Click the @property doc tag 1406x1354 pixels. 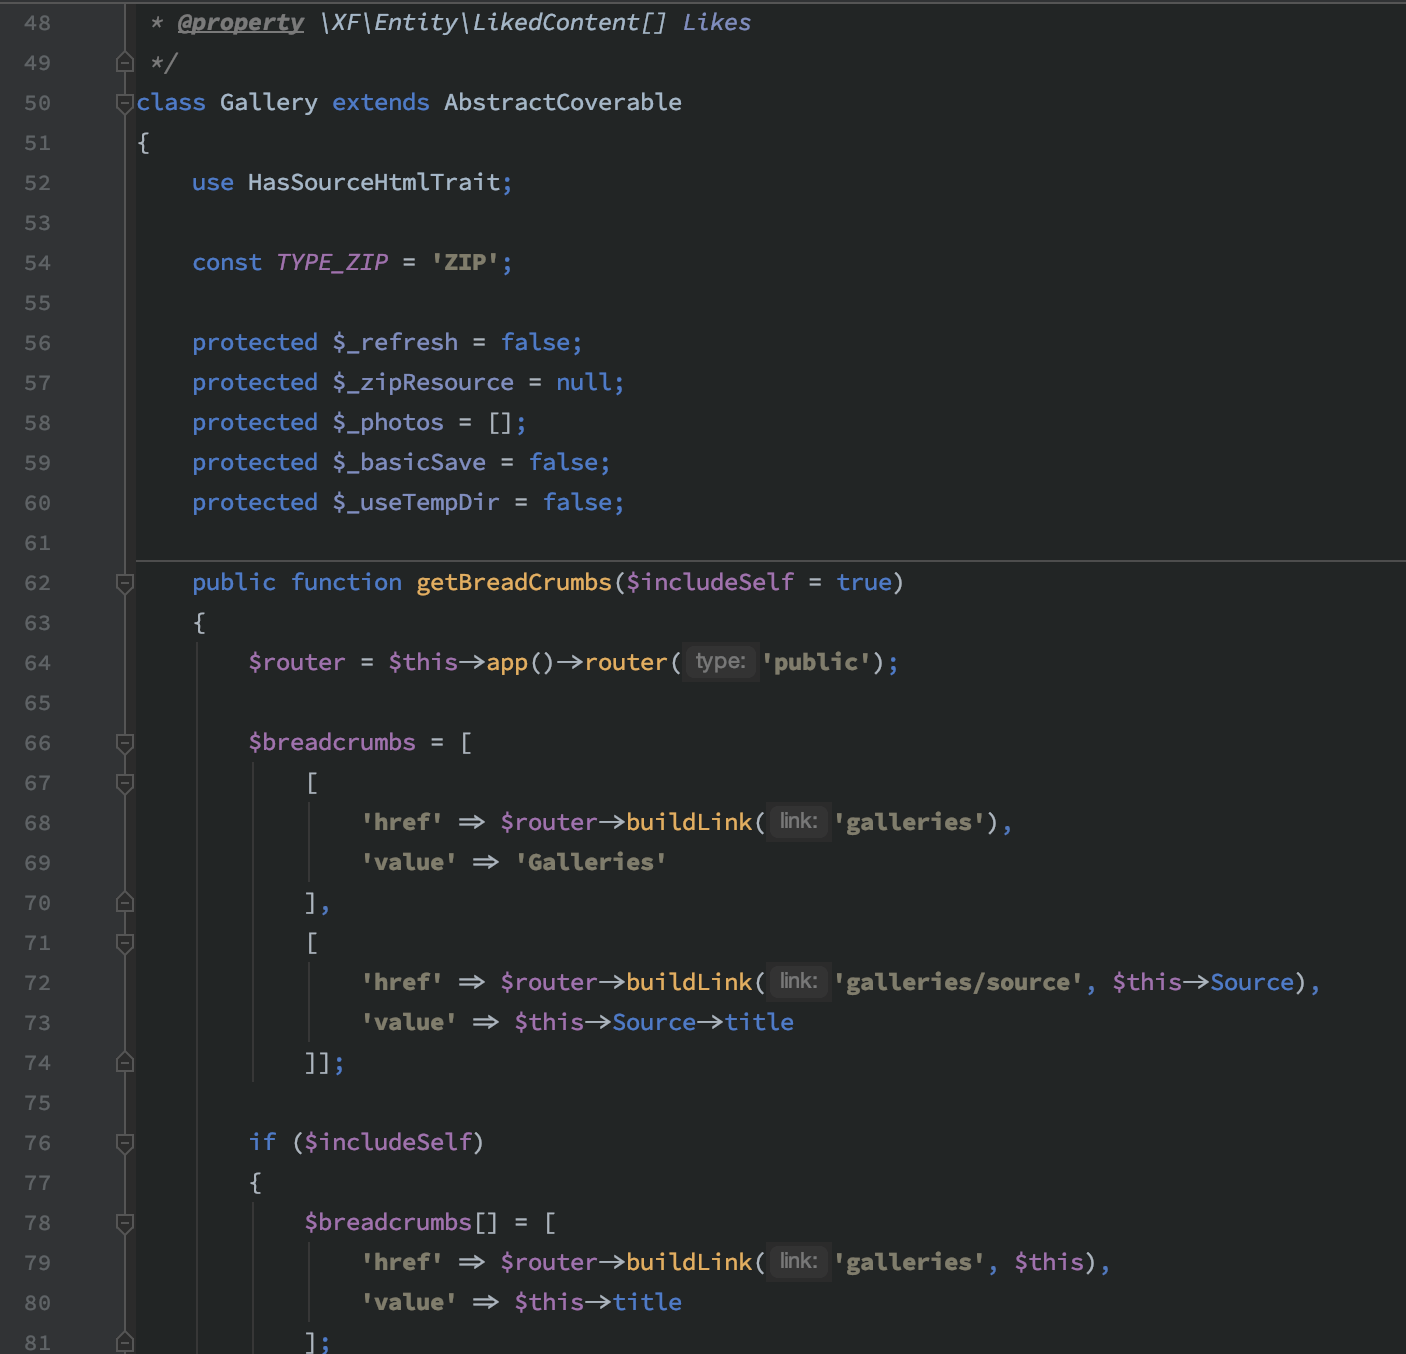[x=240, y=23]
